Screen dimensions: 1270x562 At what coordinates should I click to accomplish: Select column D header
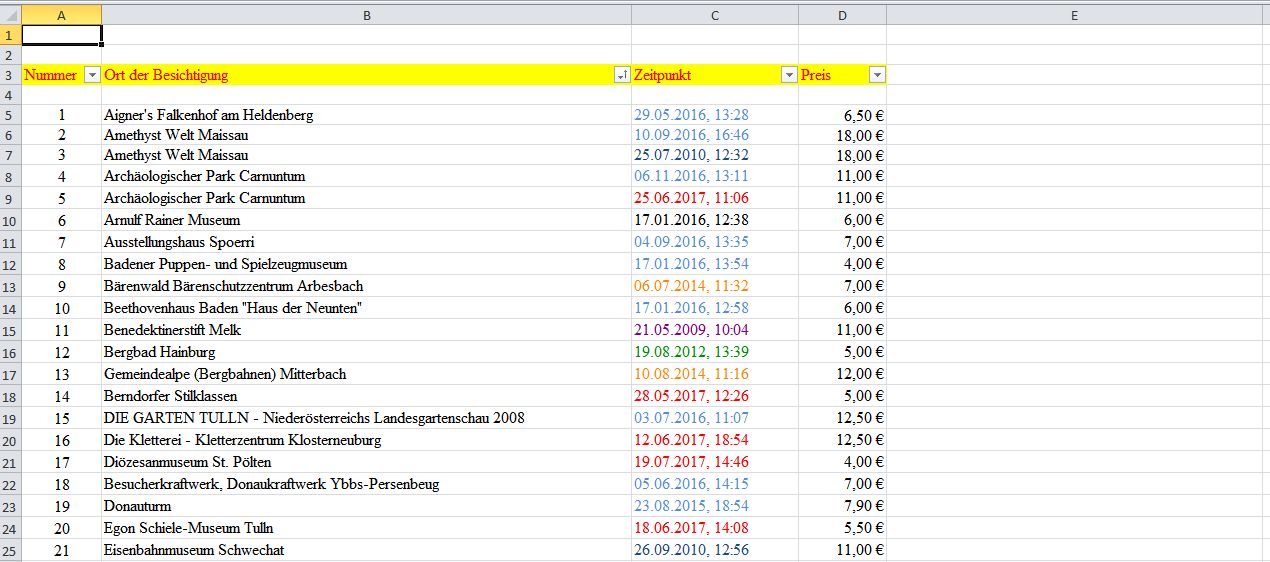coord(842,15)
